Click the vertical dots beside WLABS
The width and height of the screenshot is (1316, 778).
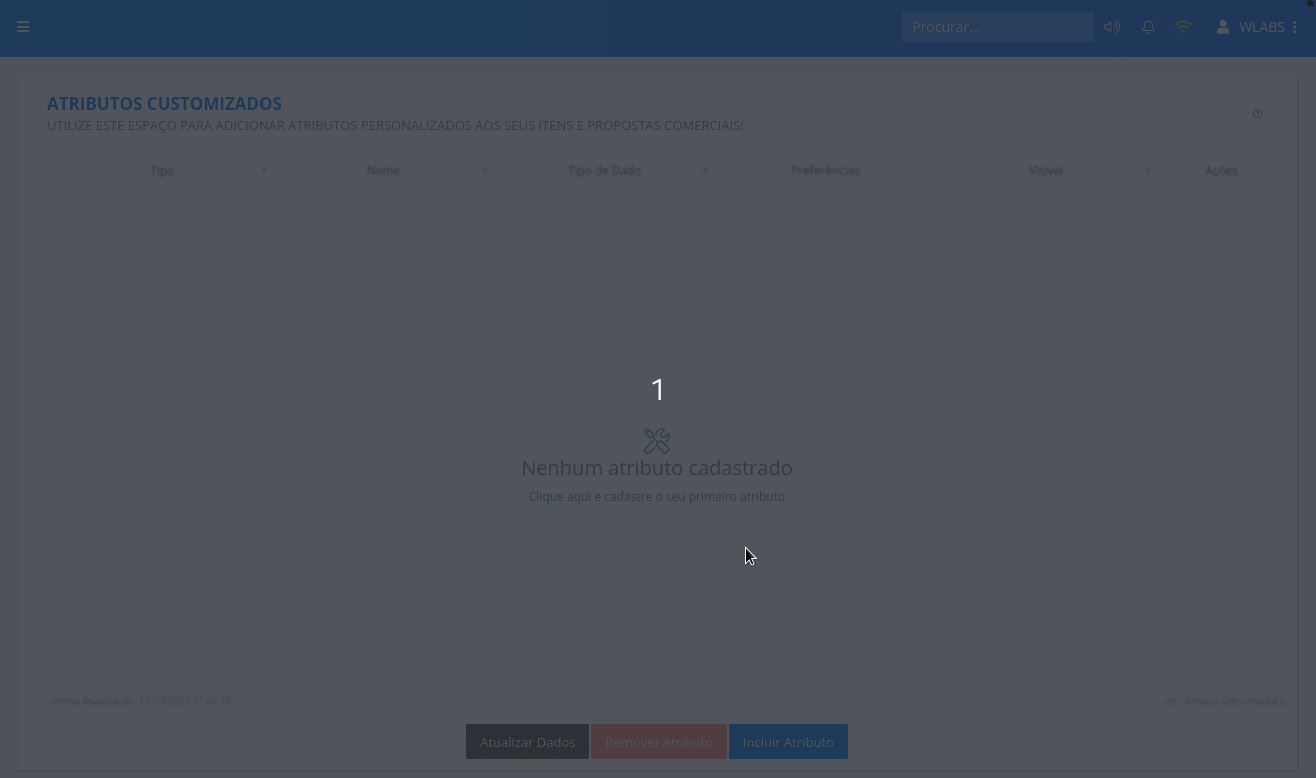(x=1295, y=27)
